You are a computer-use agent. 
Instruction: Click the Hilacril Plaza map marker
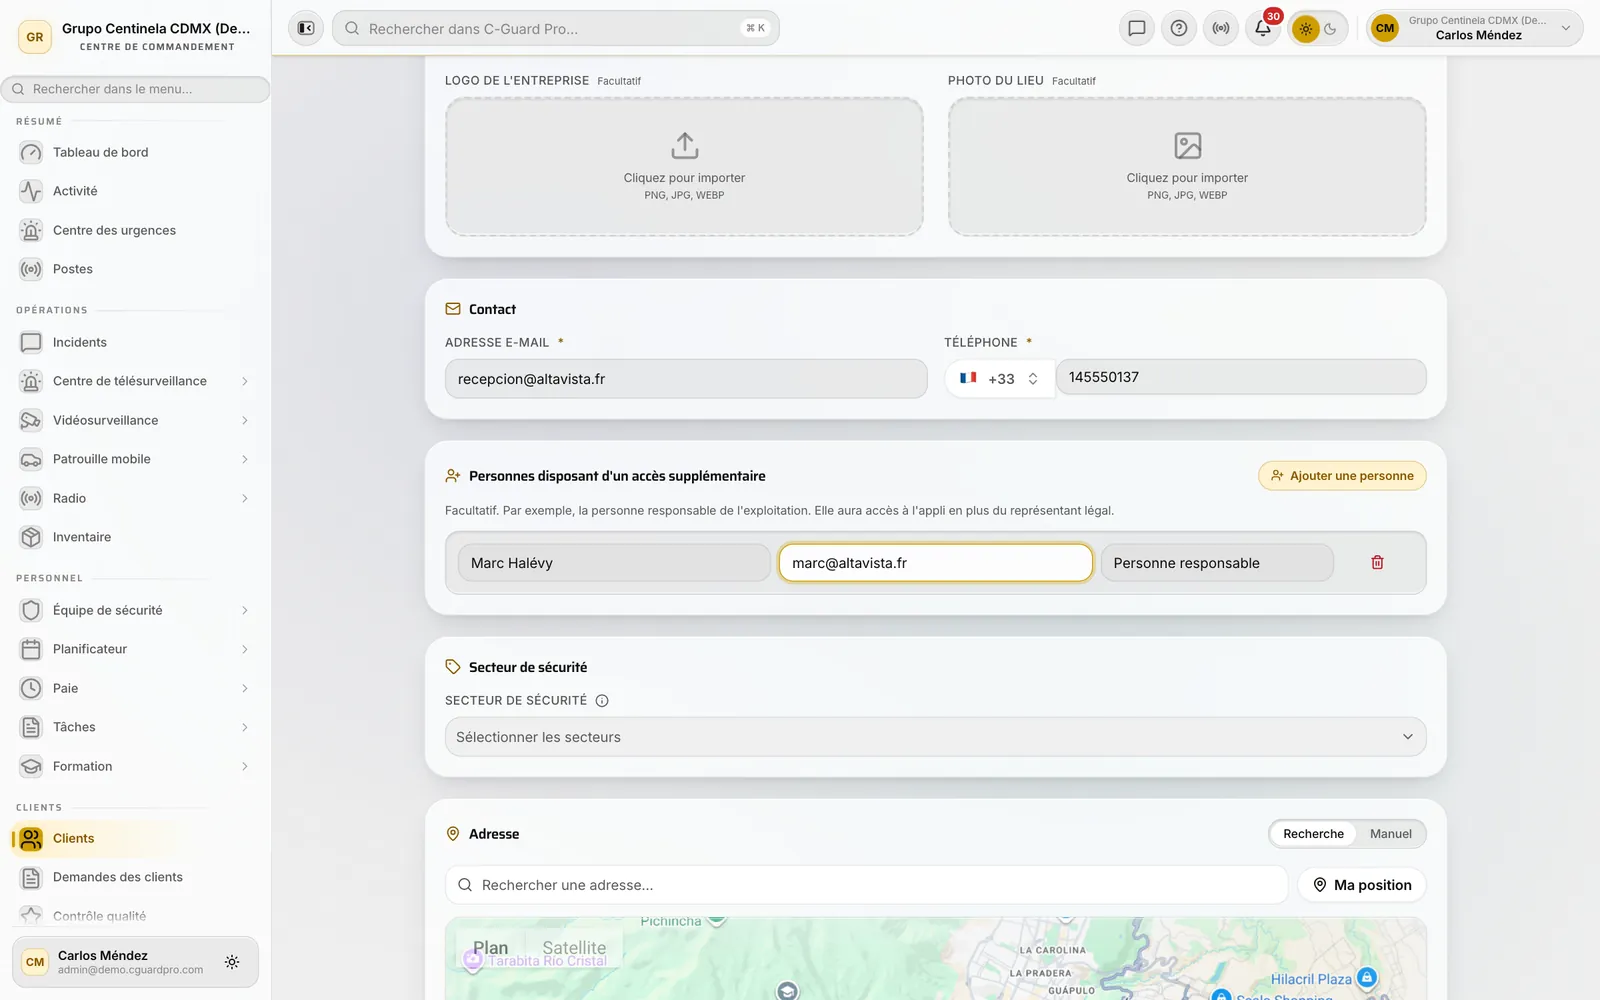tap(1367, 978)
